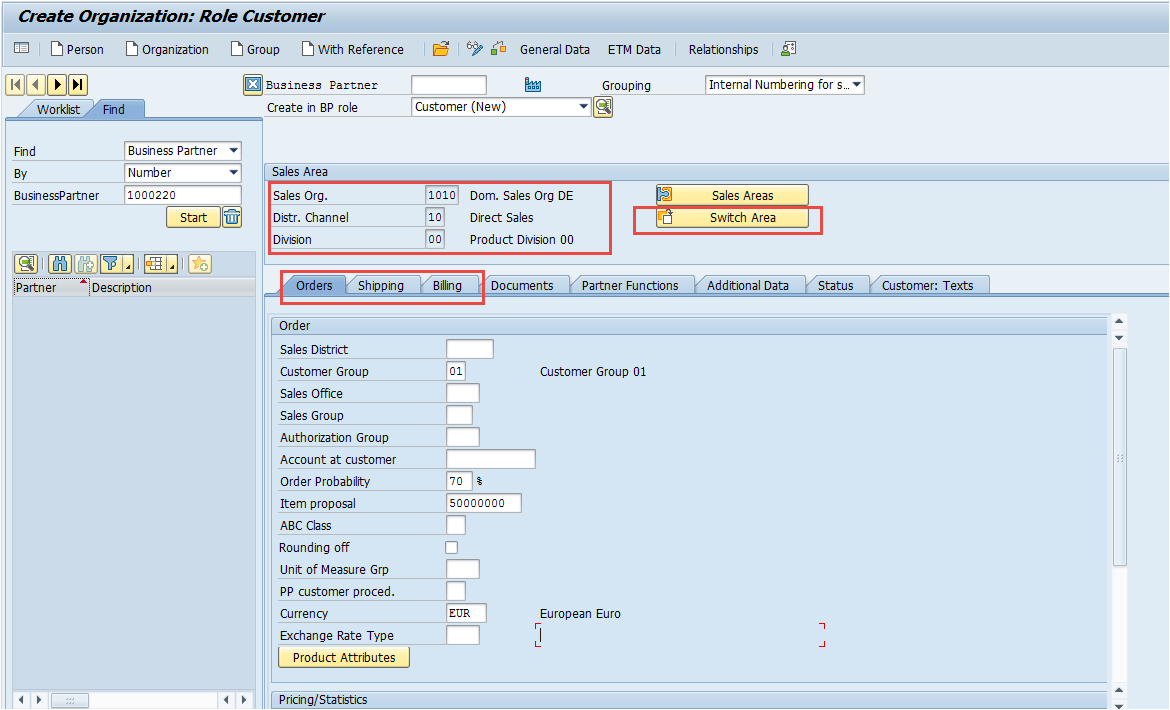Go to last record navigation arrow
1170x710 pixels.
click(78, 85)
